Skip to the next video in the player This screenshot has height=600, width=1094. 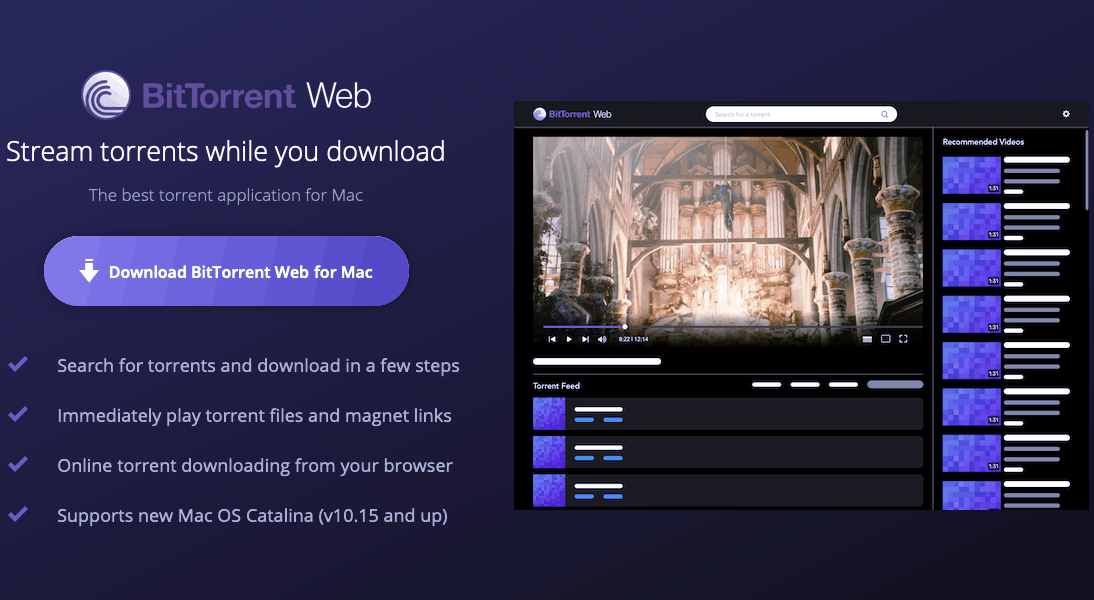point(585,339)
